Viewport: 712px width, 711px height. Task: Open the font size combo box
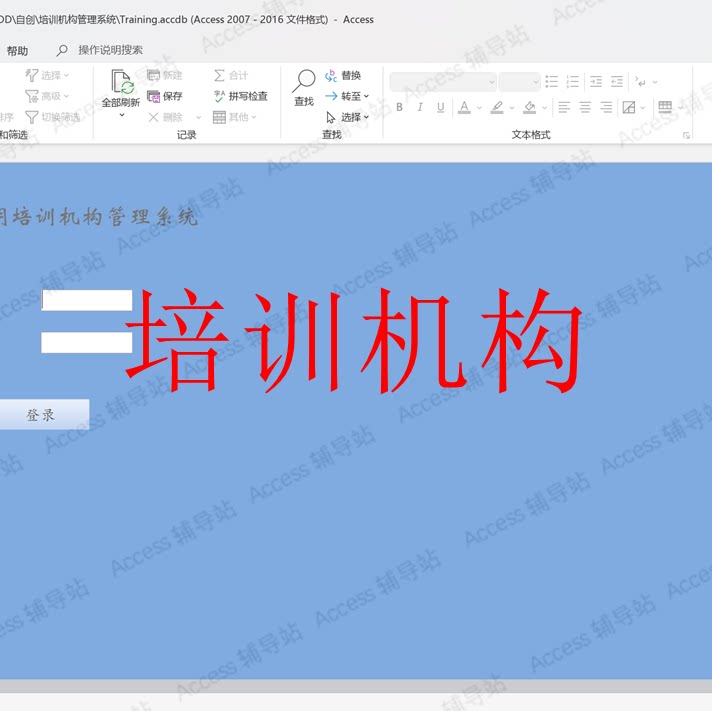[519, 82]
